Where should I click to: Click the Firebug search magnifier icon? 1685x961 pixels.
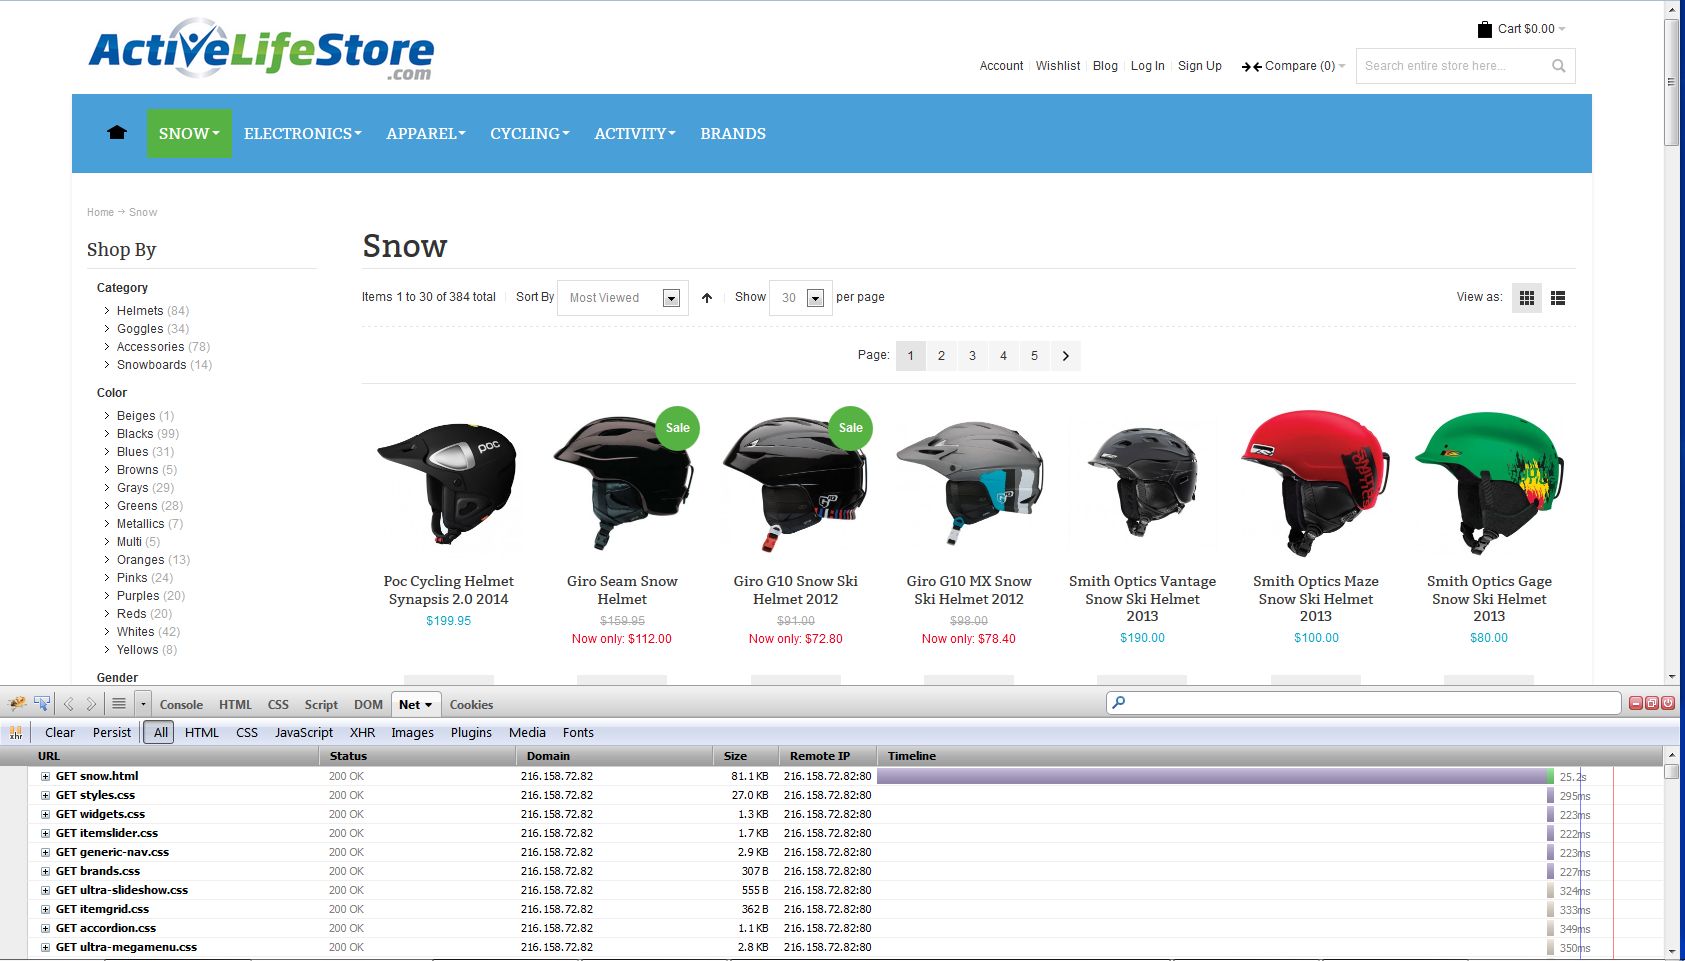1119,703
